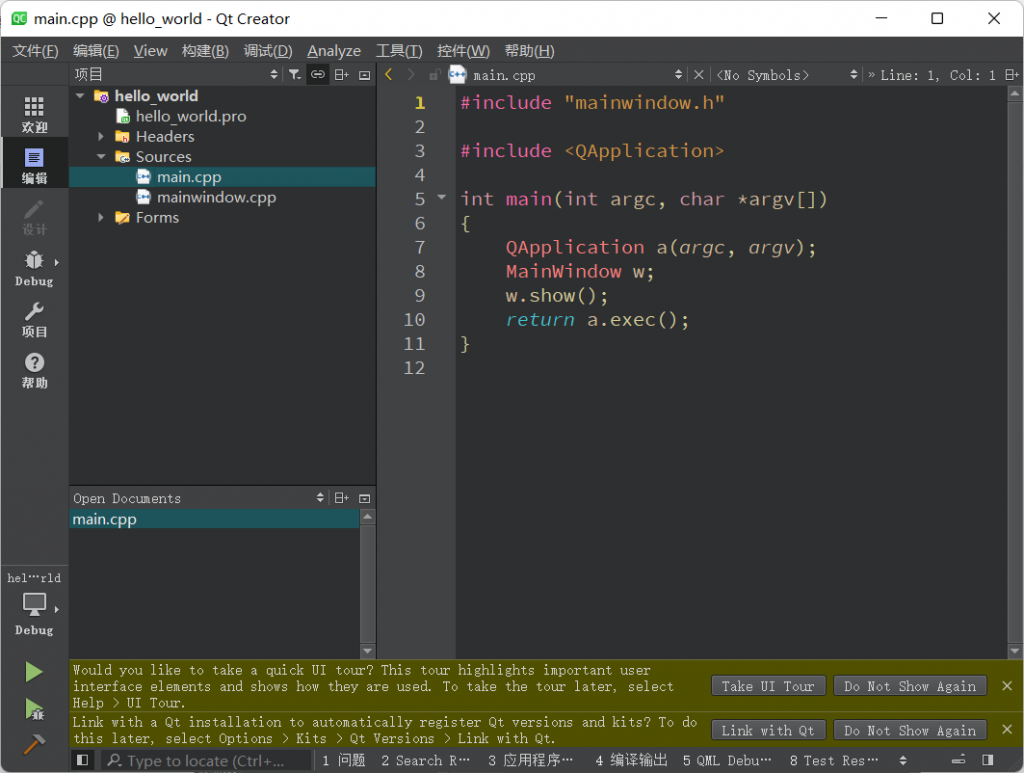Open the 项目 view selector dropdown
Viewport: 1024px width, 773px height.
click(274, 74)
